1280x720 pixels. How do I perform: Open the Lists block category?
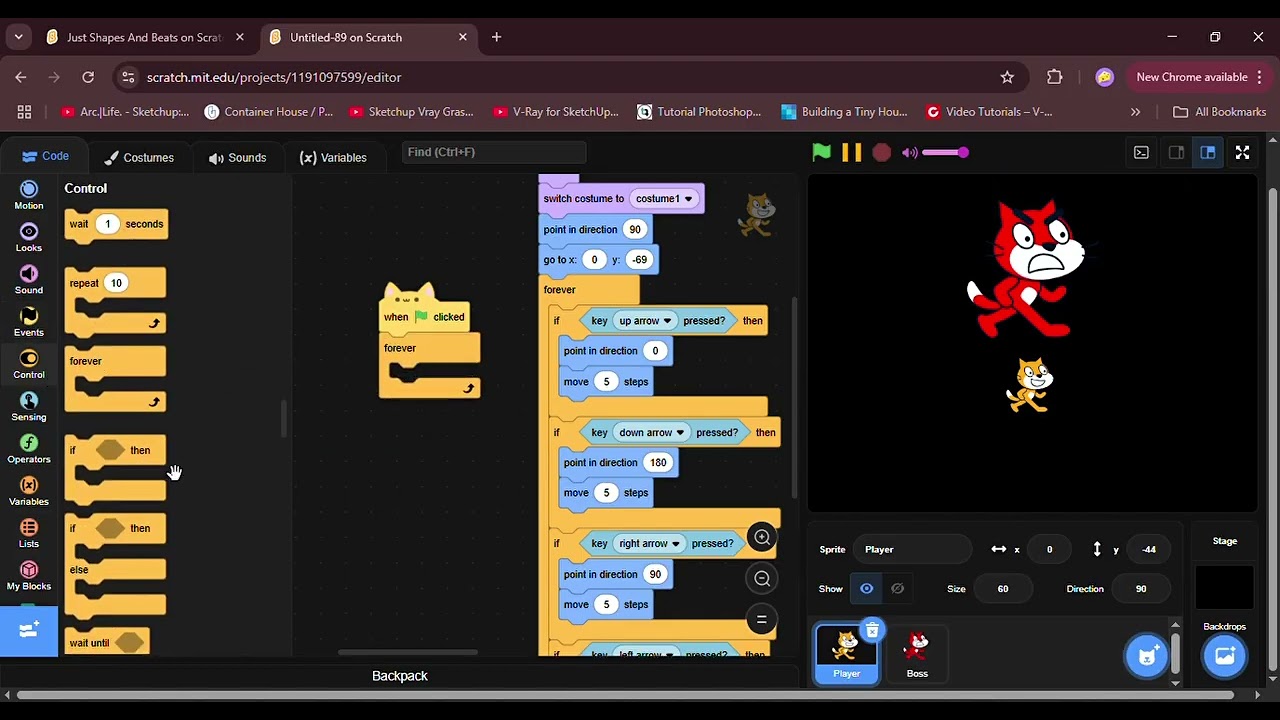click(29, 533)
